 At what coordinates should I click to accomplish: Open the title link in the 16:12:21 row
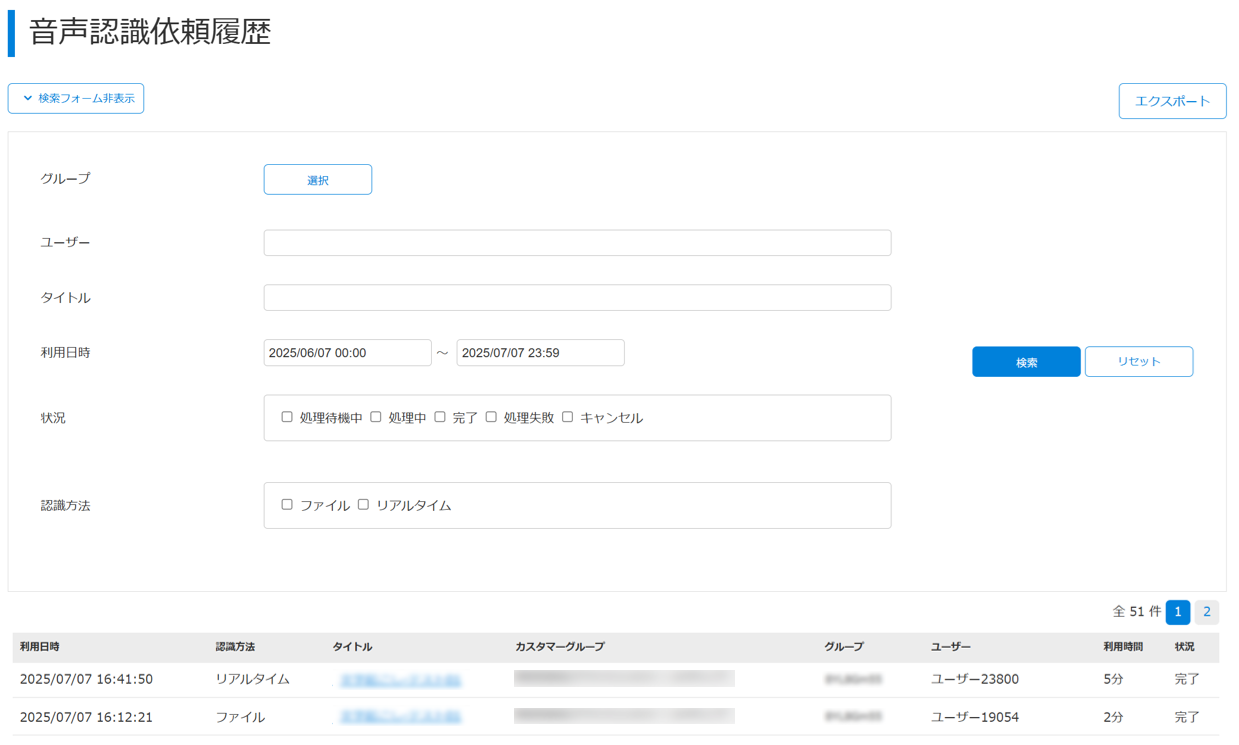click(x=400, y=717)
